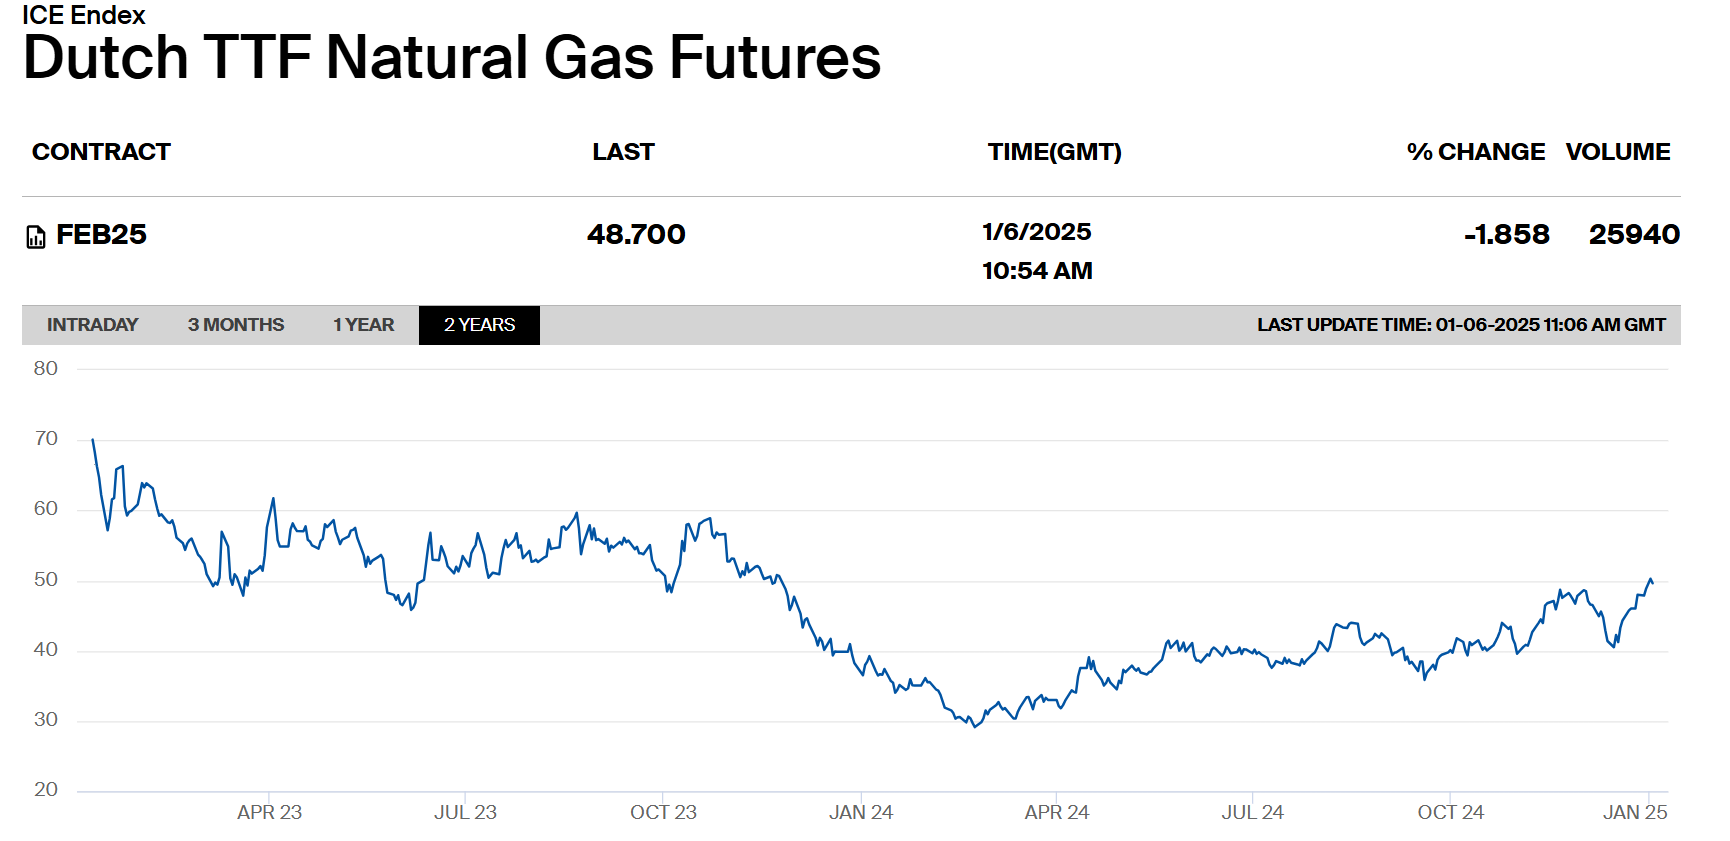
Task: Open the FEB25 contract link
Action: (x=101, y=235)
